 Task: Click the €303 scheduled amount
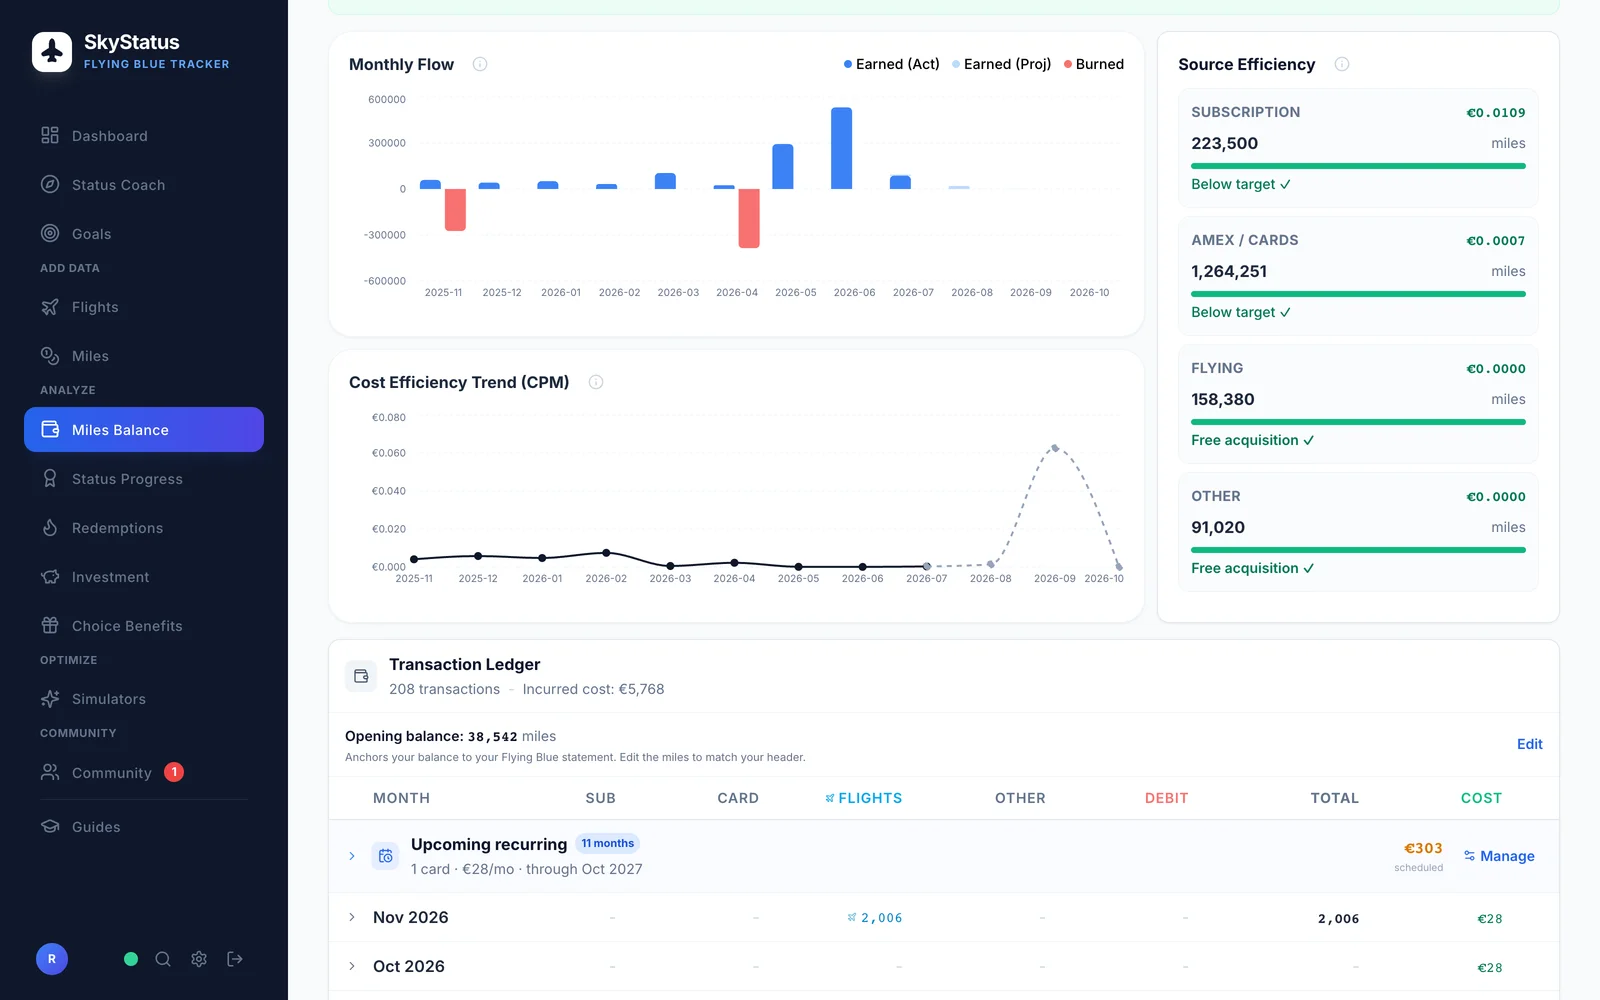pos(1423,848)
